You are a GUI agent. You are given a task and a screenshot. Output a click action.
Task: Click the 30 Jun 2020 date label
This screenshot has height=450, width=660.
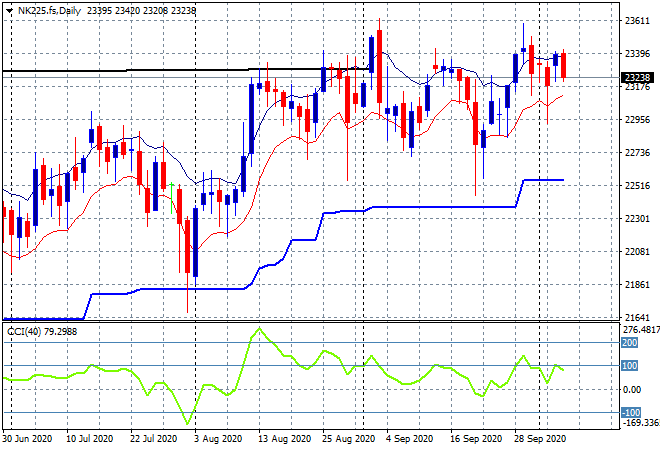pyautogui.click(x=27, y=439)
